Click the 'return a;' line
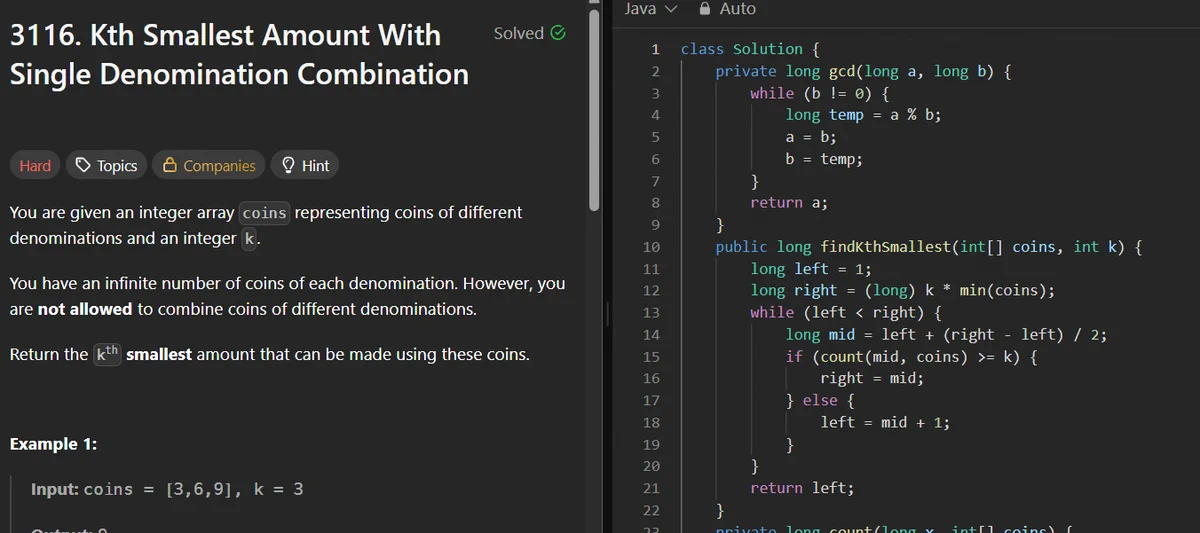 [x=789, y=203]
